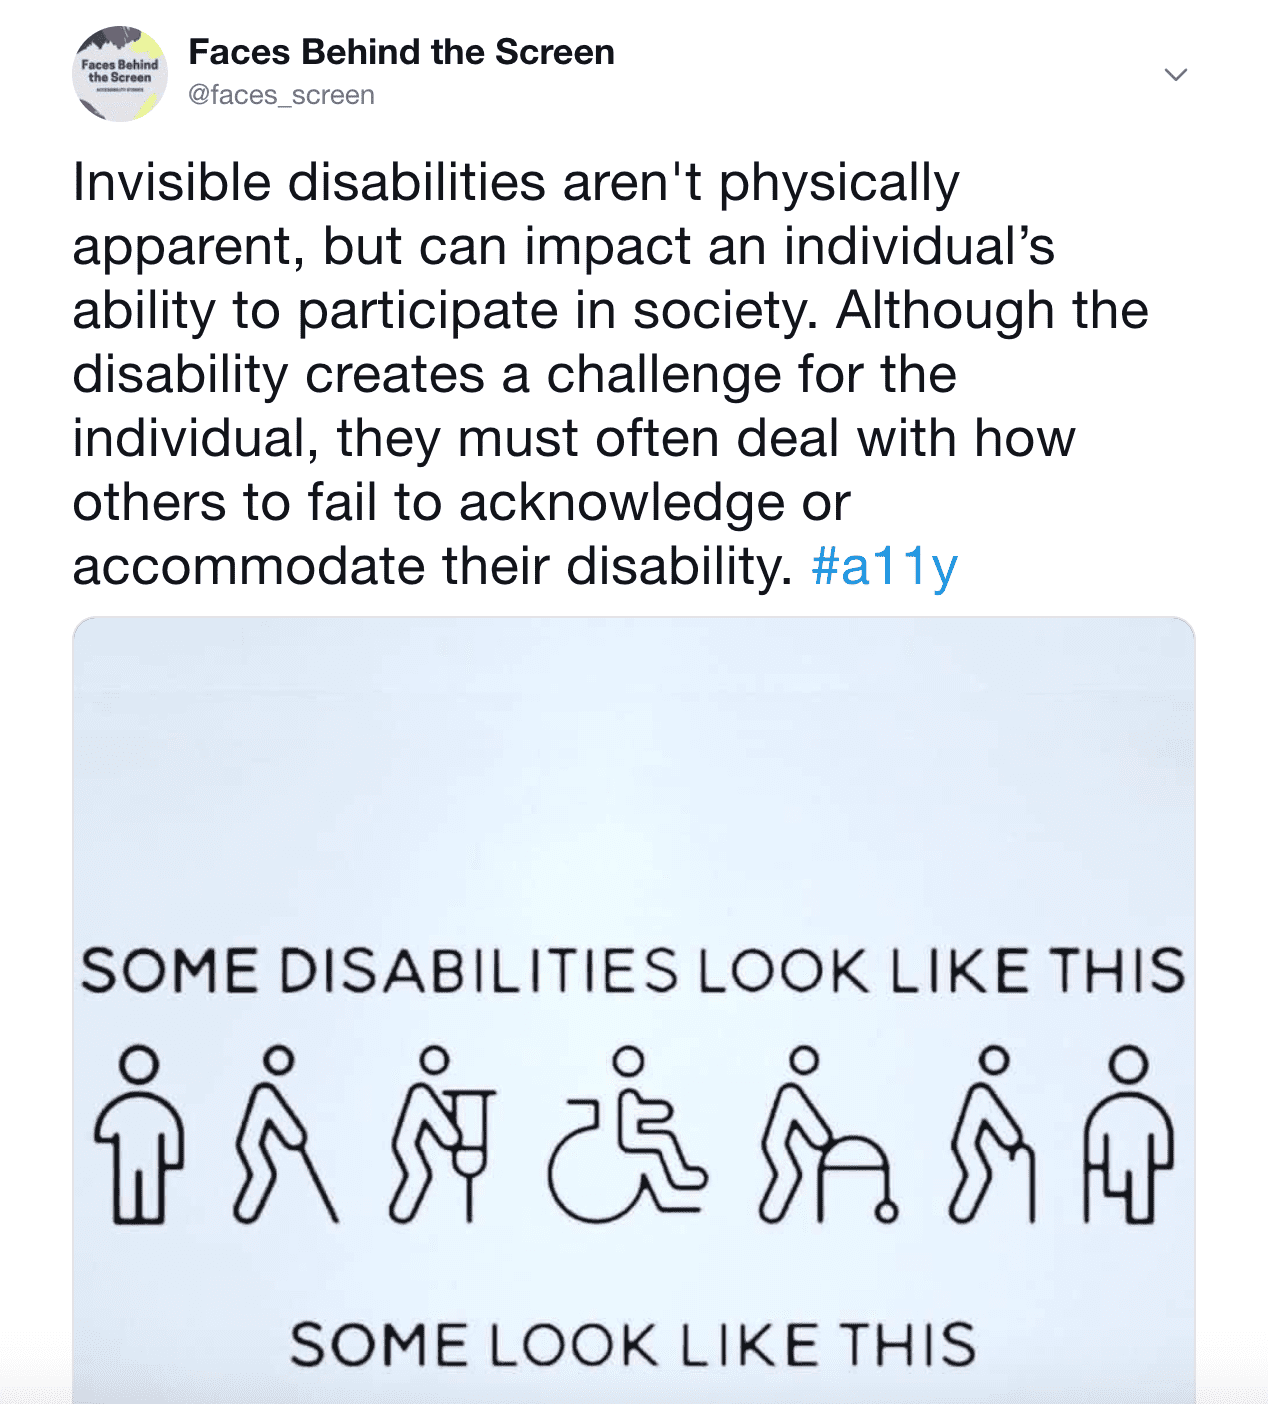Open the #a11y hashtag link
The width and height of the screenshot is (1268, 1404).
(885, 567)
